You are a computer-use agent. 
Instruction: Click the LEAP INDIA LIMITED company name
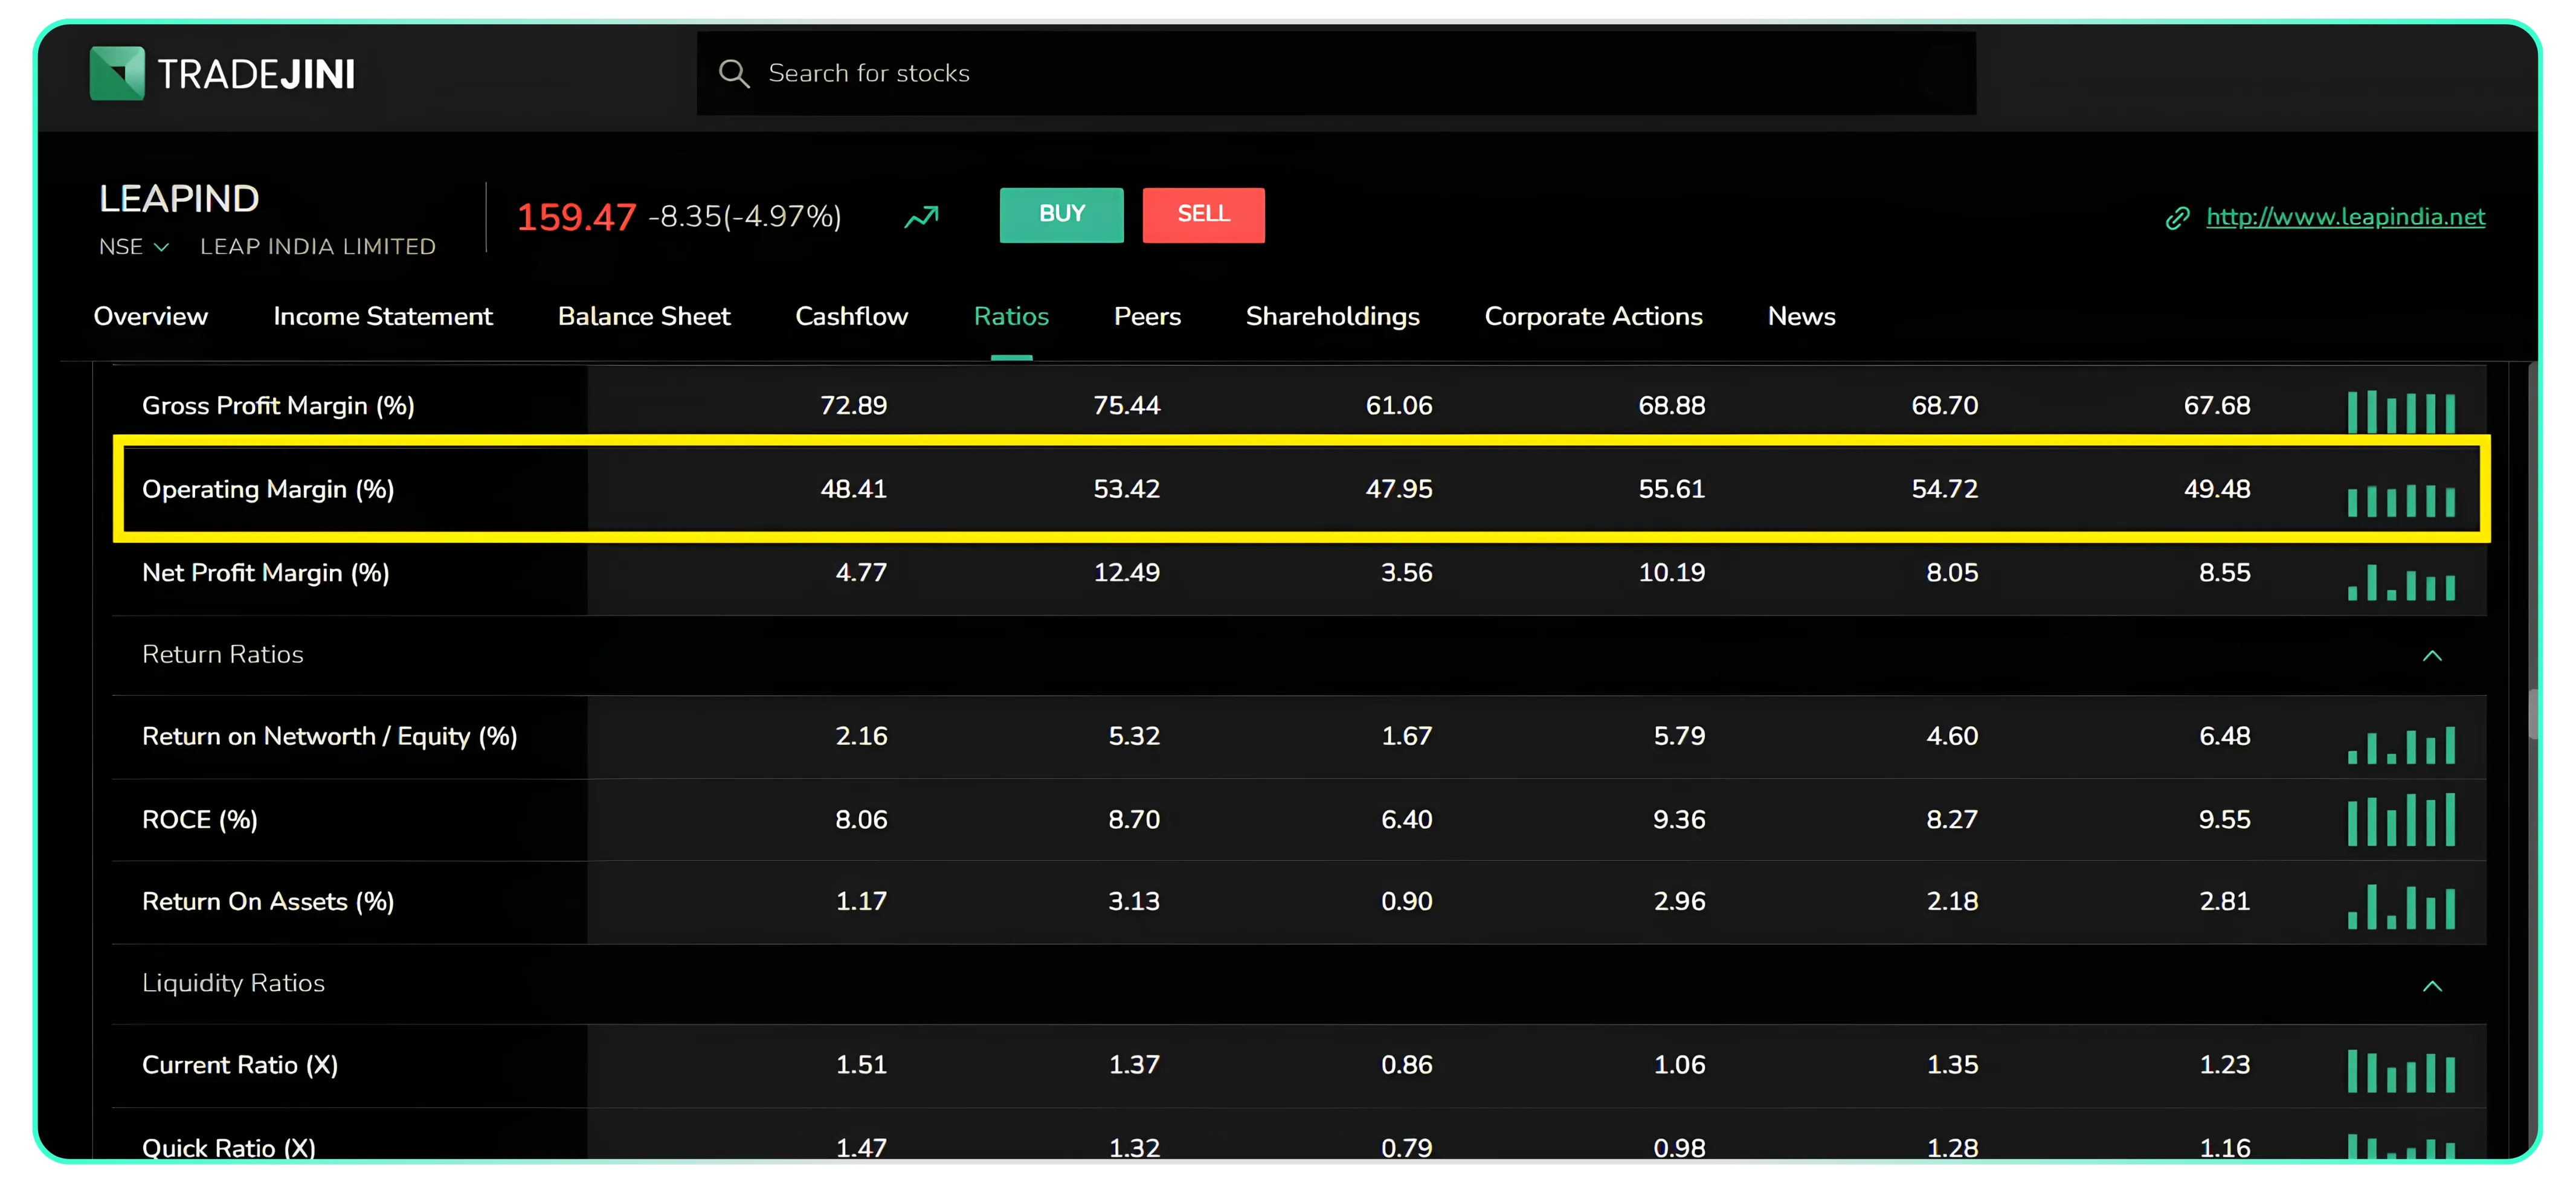click(x=318, y=246)
